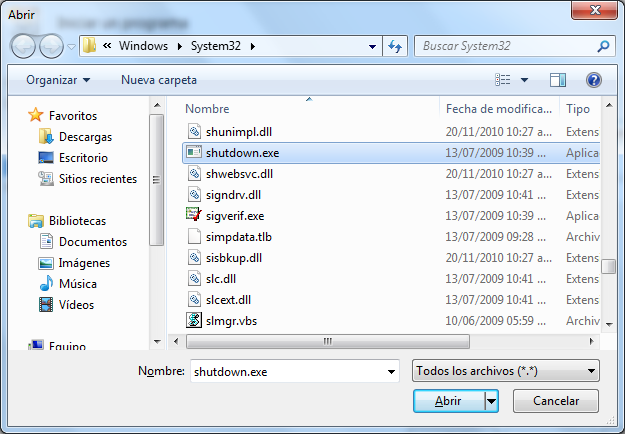
Task: Click the magnifying glass search icon
Action: click(603, 46)
